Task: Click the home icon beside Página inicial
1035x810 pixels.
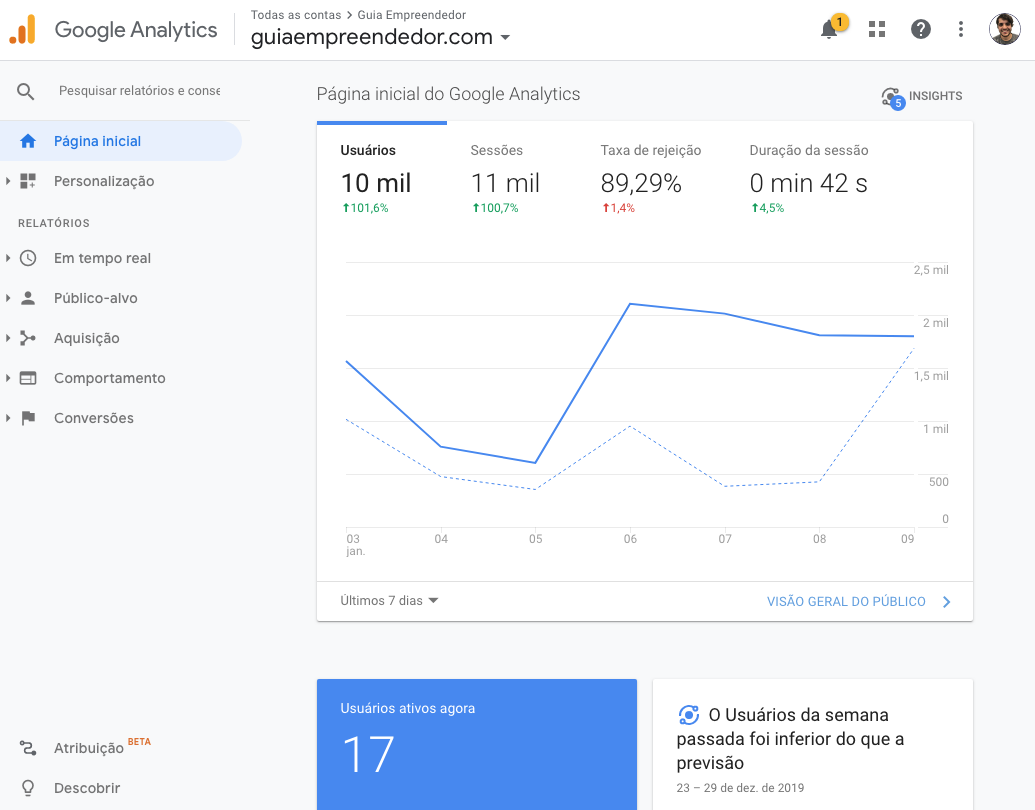Action: click(x=28, y=141)
